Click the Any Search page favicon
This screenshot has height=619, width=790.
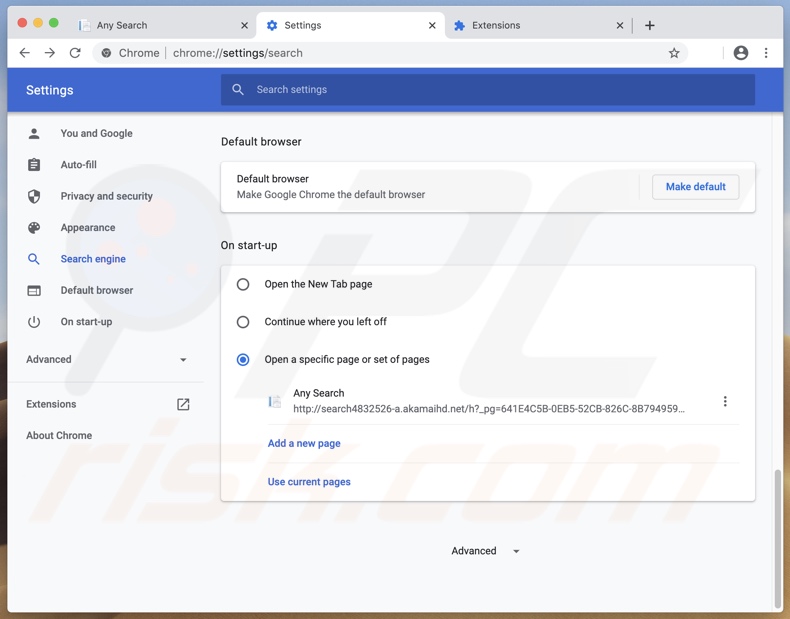pyautogui.click(x=275, y=401)
